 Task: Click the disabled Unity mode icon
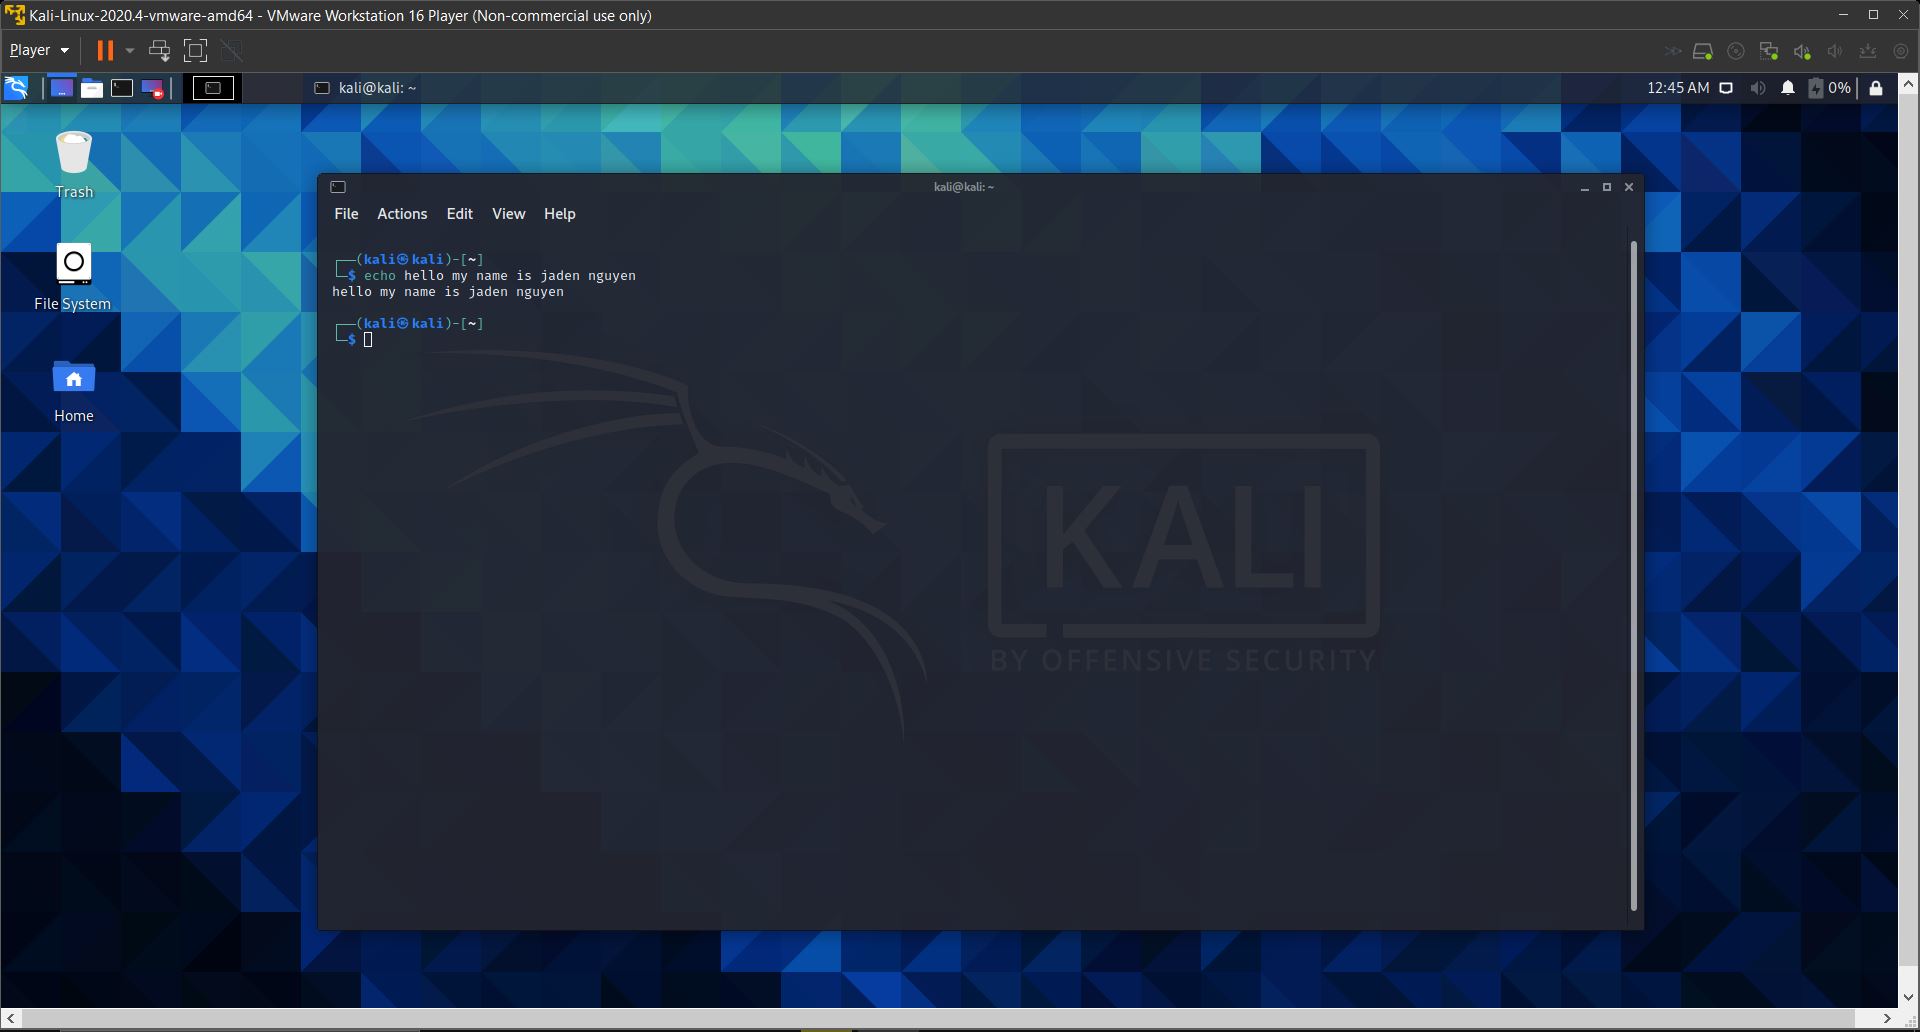231,50
